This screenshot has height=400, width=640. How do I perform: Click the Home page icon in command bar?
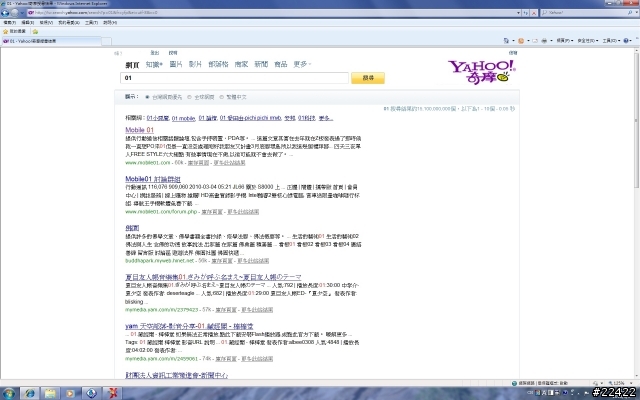click(506, 41)
